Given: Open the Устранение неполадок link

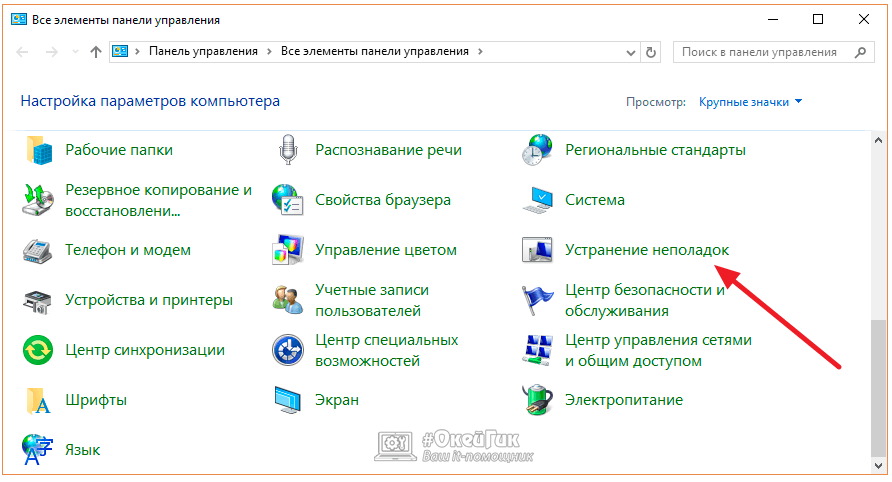Looking at the screenshot, I should pyautogui.click(x=647, y=250).
